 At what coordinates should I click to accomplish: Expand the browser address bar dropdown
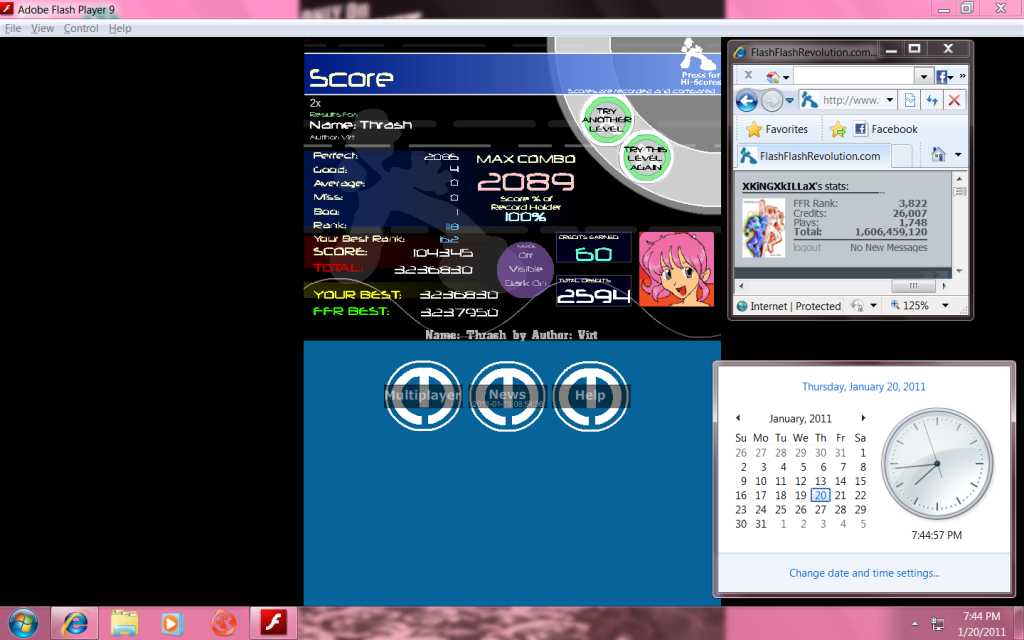coord(889,101)
